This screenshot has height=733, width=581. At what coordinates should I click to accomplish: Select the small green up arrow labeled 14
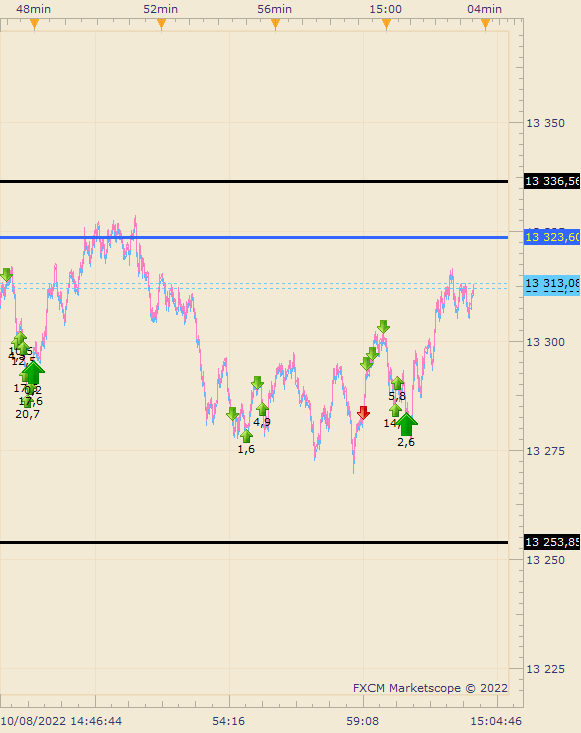(395, 410)
